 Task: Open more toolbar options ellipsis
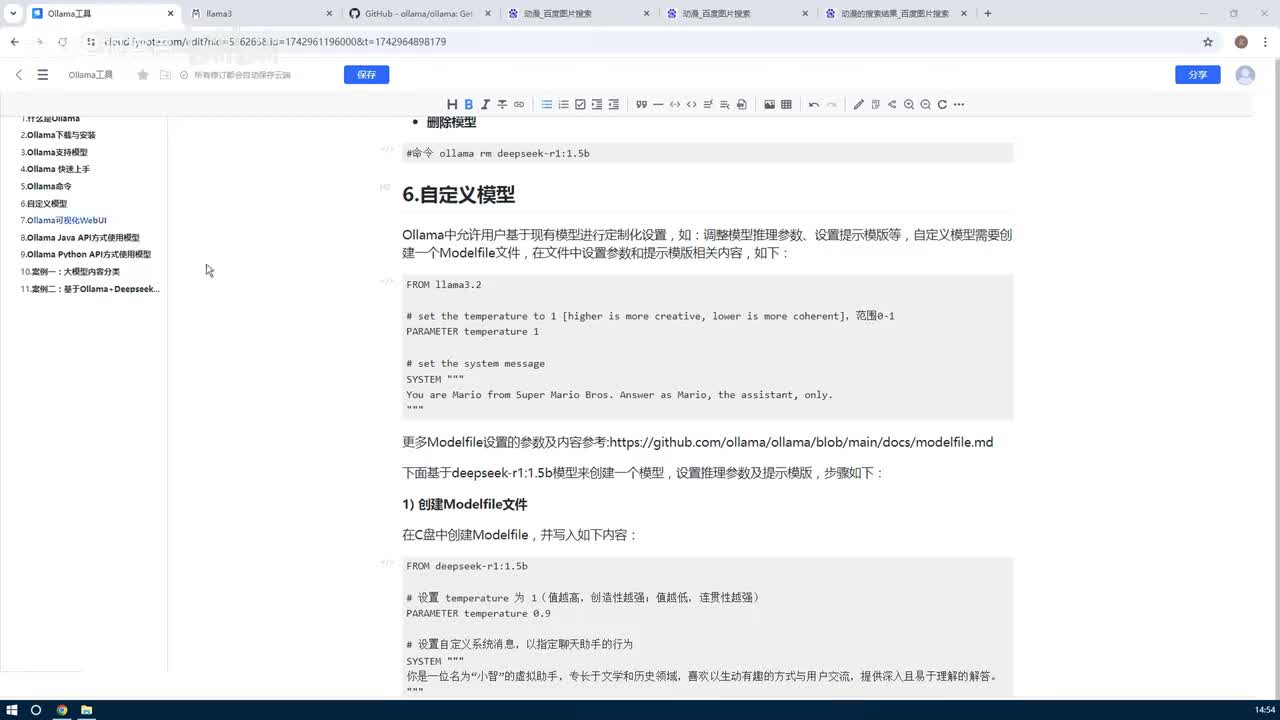point(959,104)
